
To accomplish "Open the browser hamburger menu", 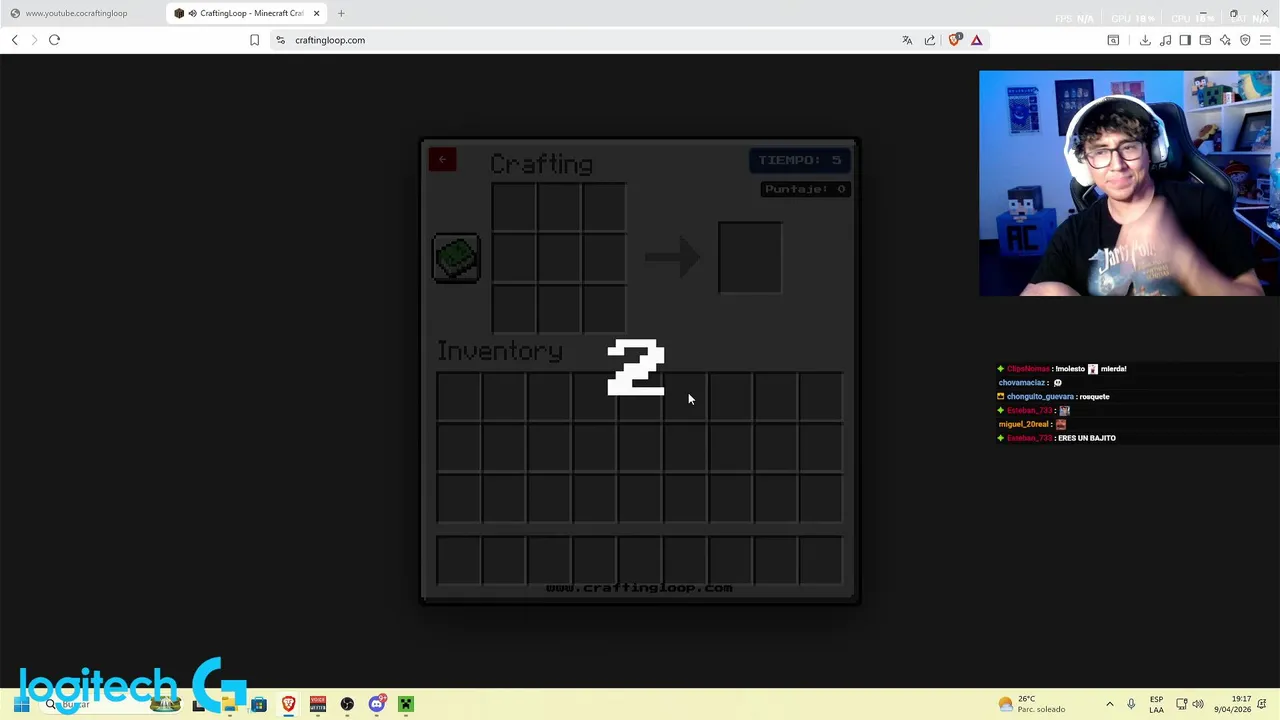I will 1265,40.
